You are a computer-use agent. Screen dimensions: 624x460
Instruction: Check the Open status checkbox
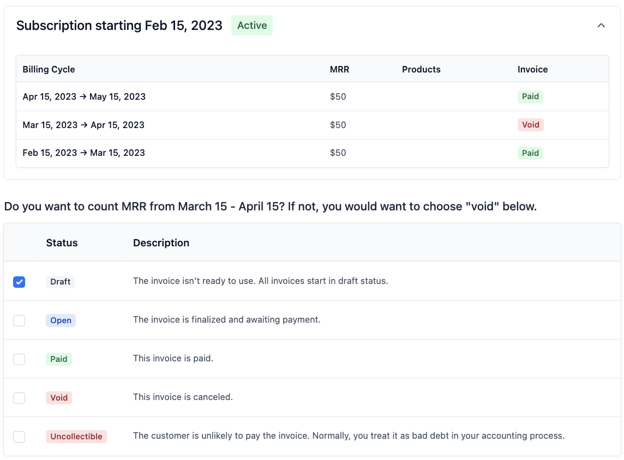point(19,321)
